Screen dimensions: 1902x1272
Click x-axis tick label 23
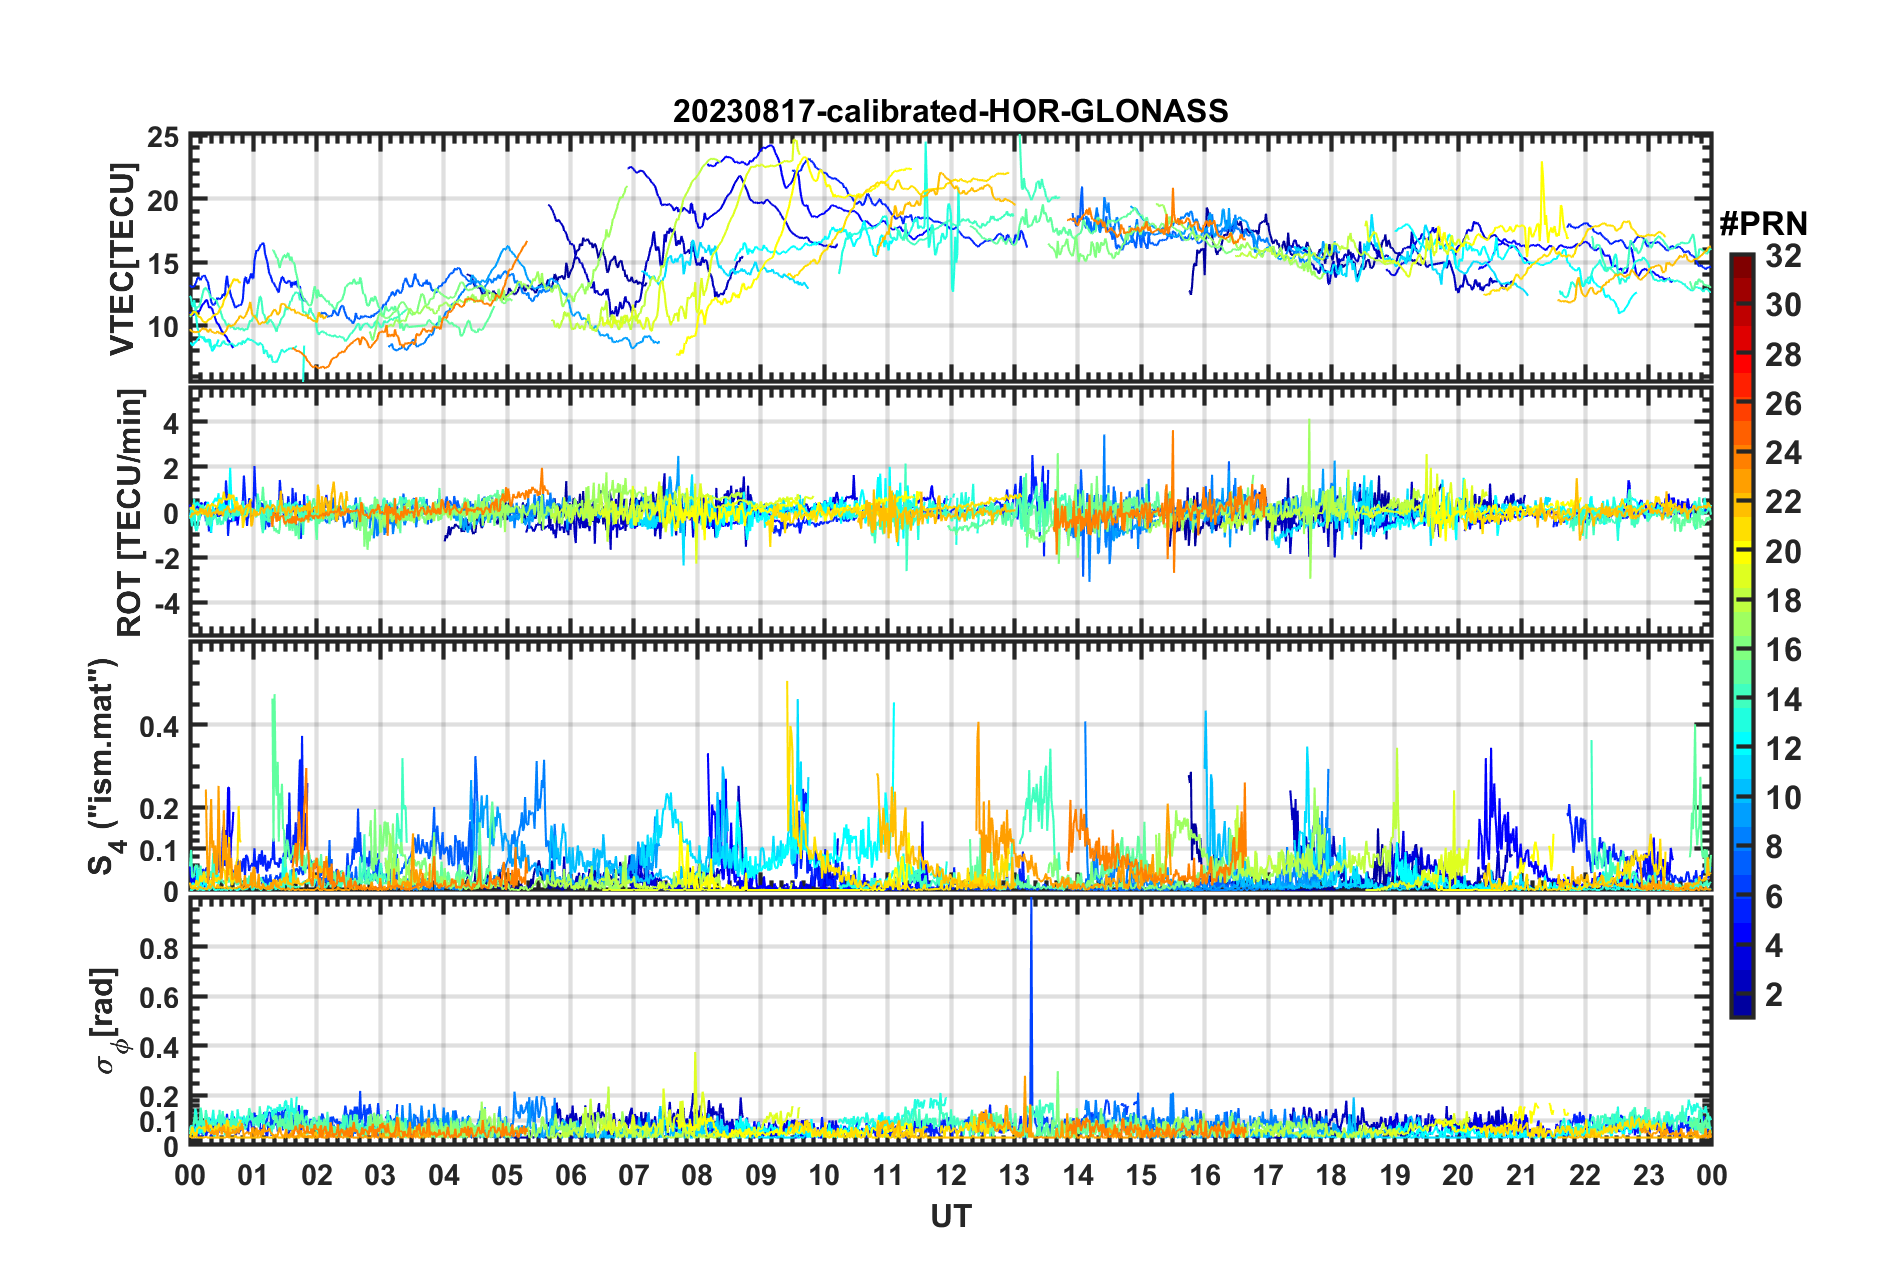click(1648, 1175)
